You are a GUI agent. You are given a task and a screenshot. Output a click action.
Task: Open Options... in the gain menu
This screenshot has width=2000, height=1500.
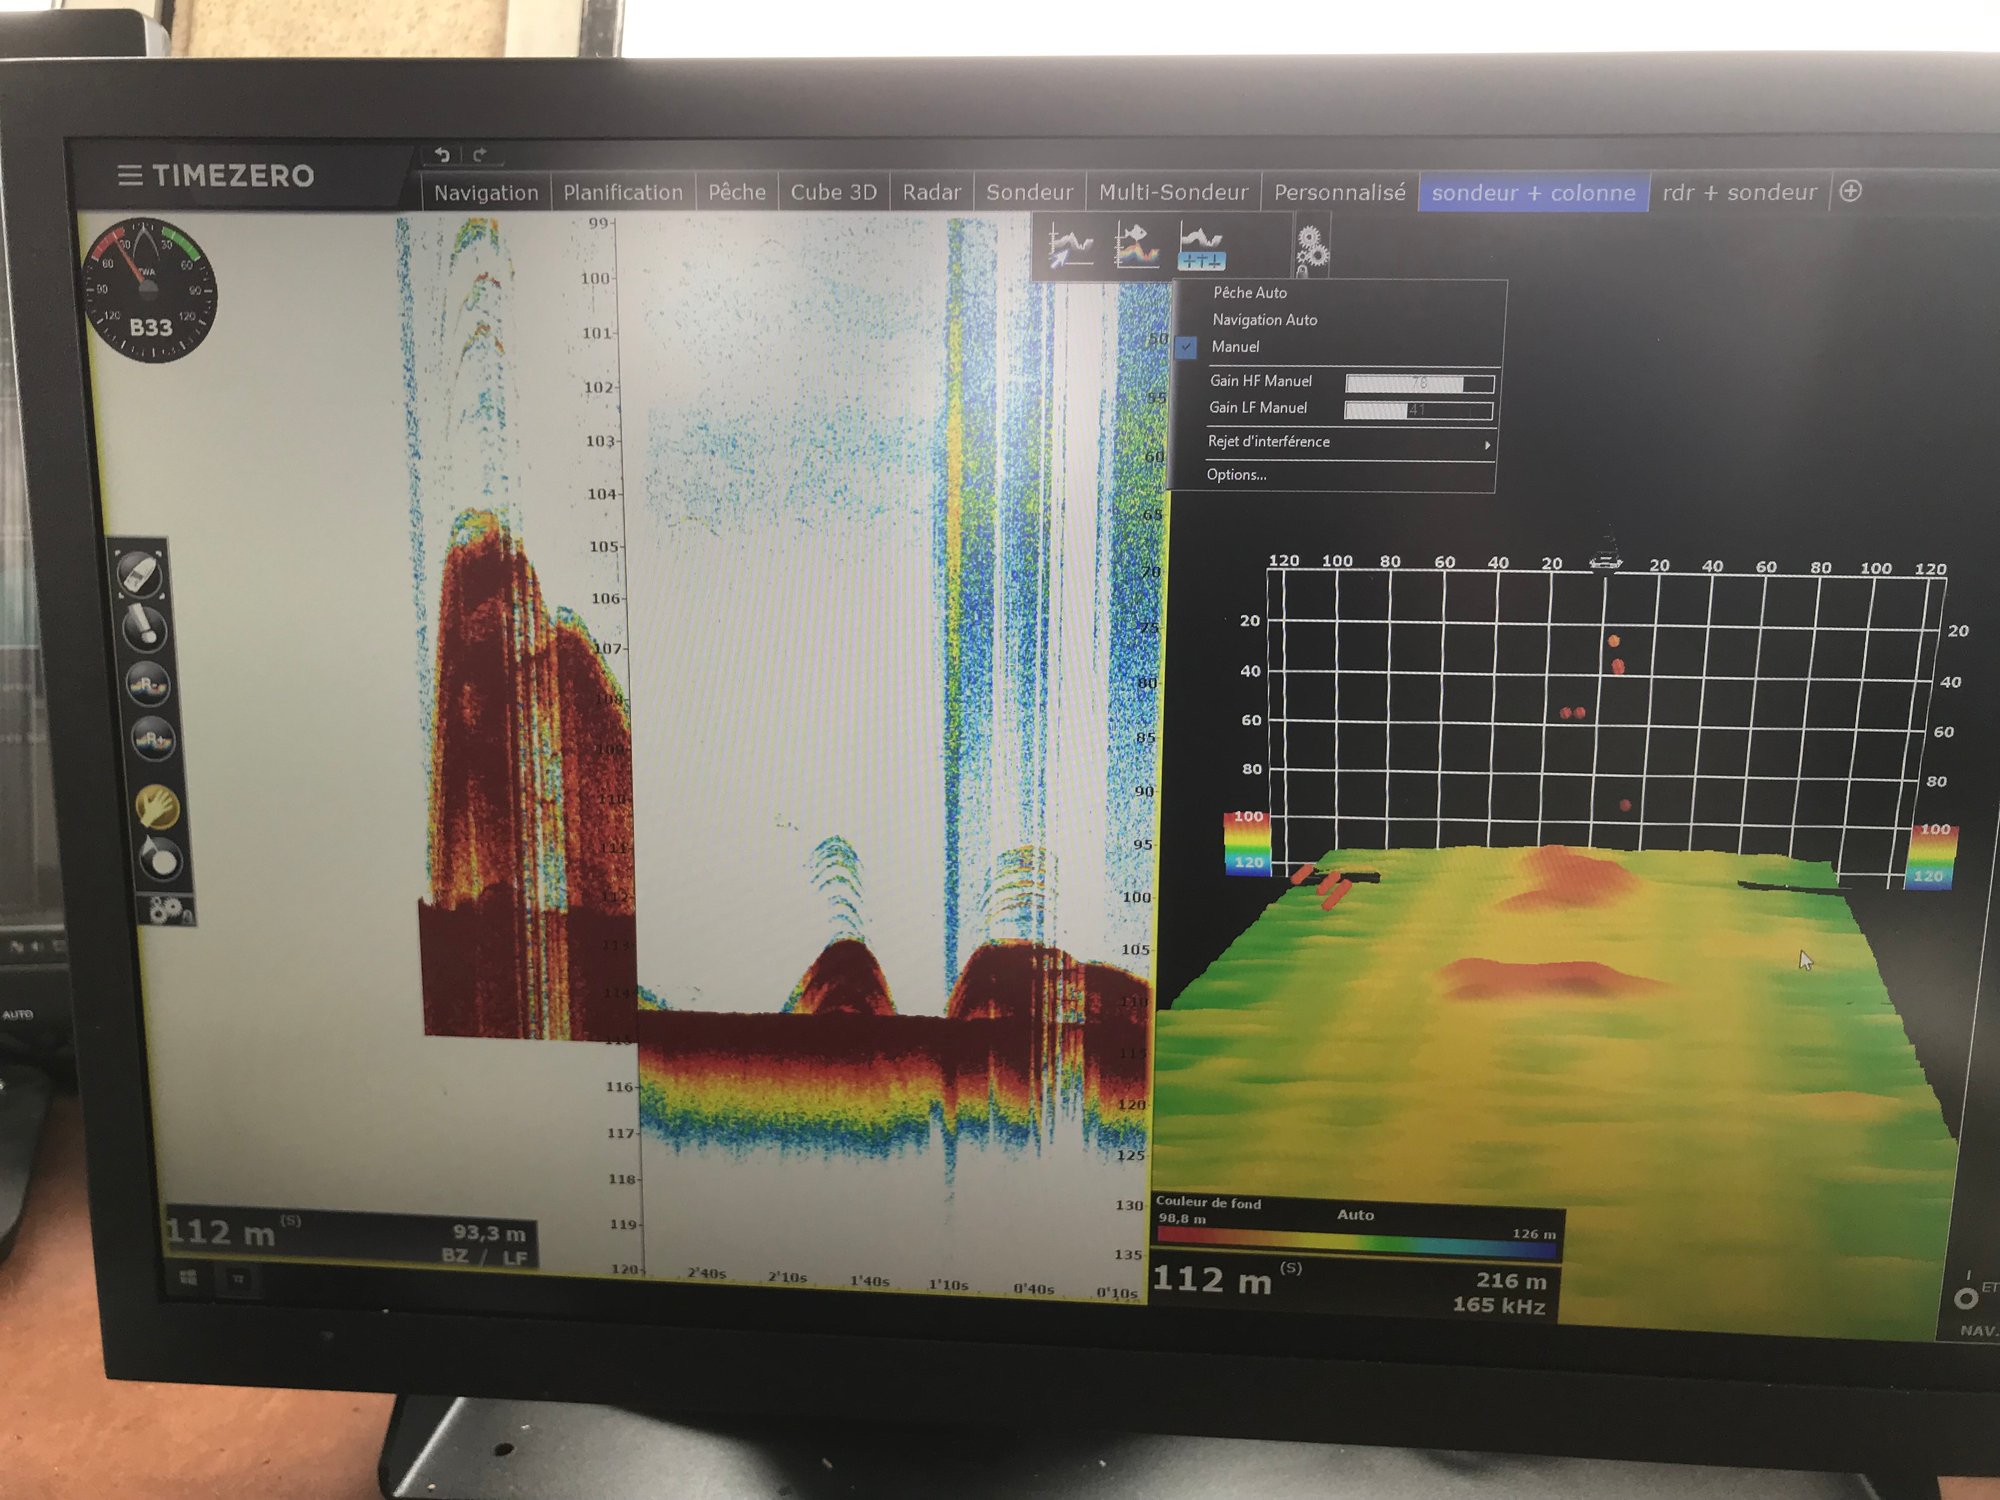[1236, 475]
